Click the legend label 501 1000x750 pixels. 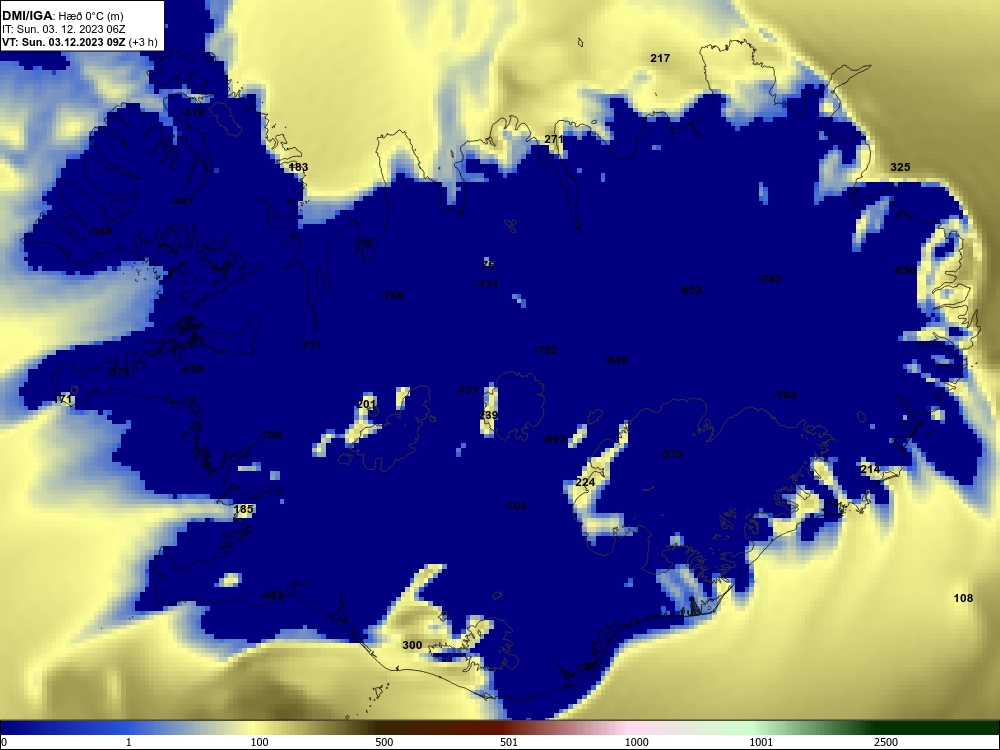coord(509,742)
